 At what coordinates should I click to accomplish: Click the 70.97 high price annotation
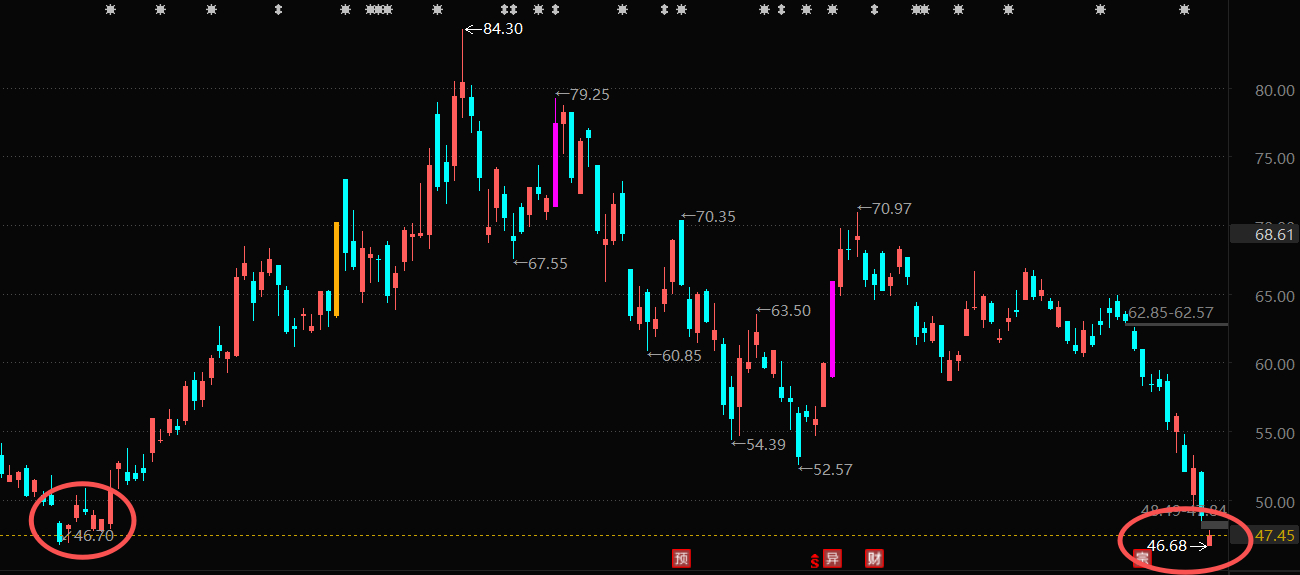click(892, 209)
